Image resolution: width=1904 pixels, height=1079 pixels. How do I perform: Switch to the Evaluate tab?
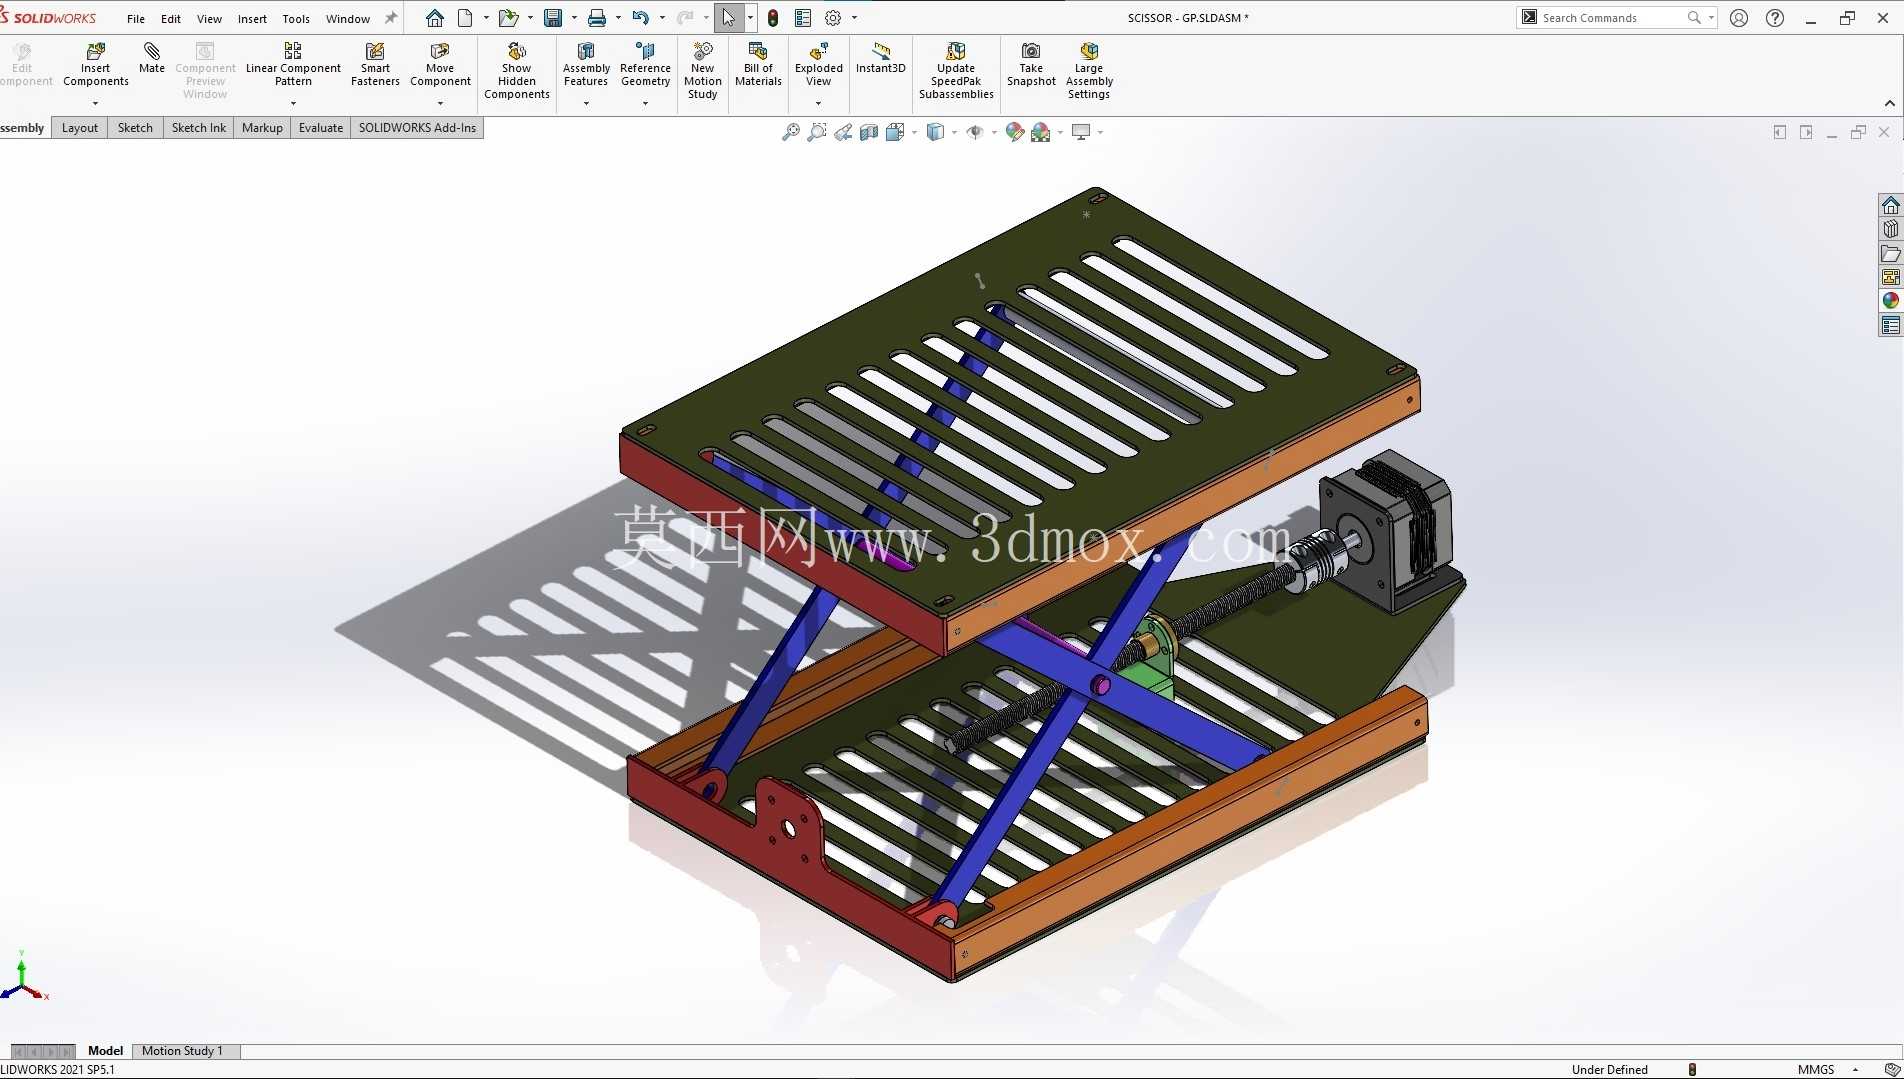click(321, 128)
